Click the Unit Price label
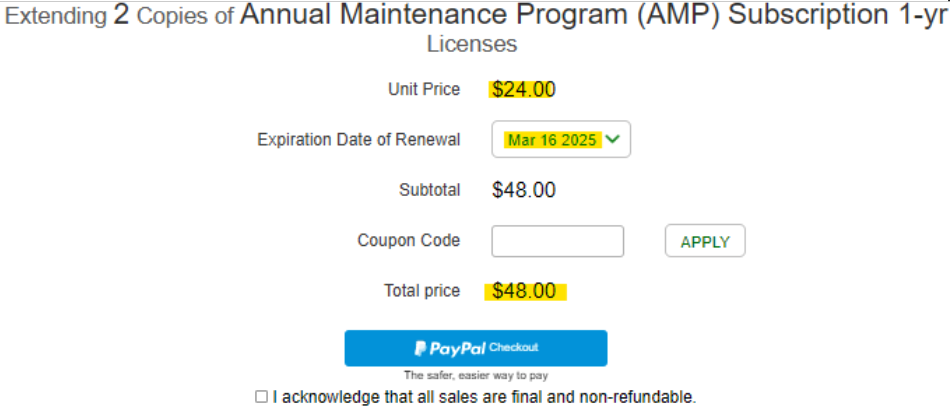The image size is (950, 416). point(424,89)
